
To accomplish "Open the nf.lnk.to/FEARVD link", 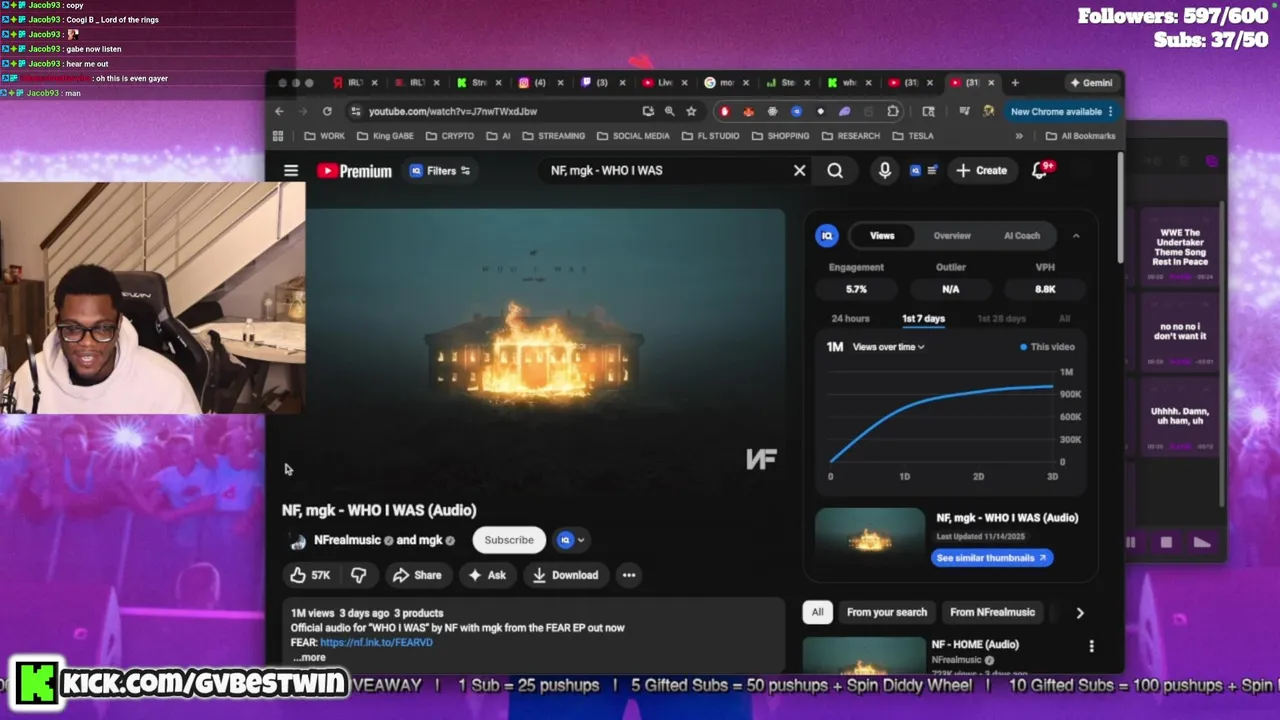I will click(x=376, y=643).
